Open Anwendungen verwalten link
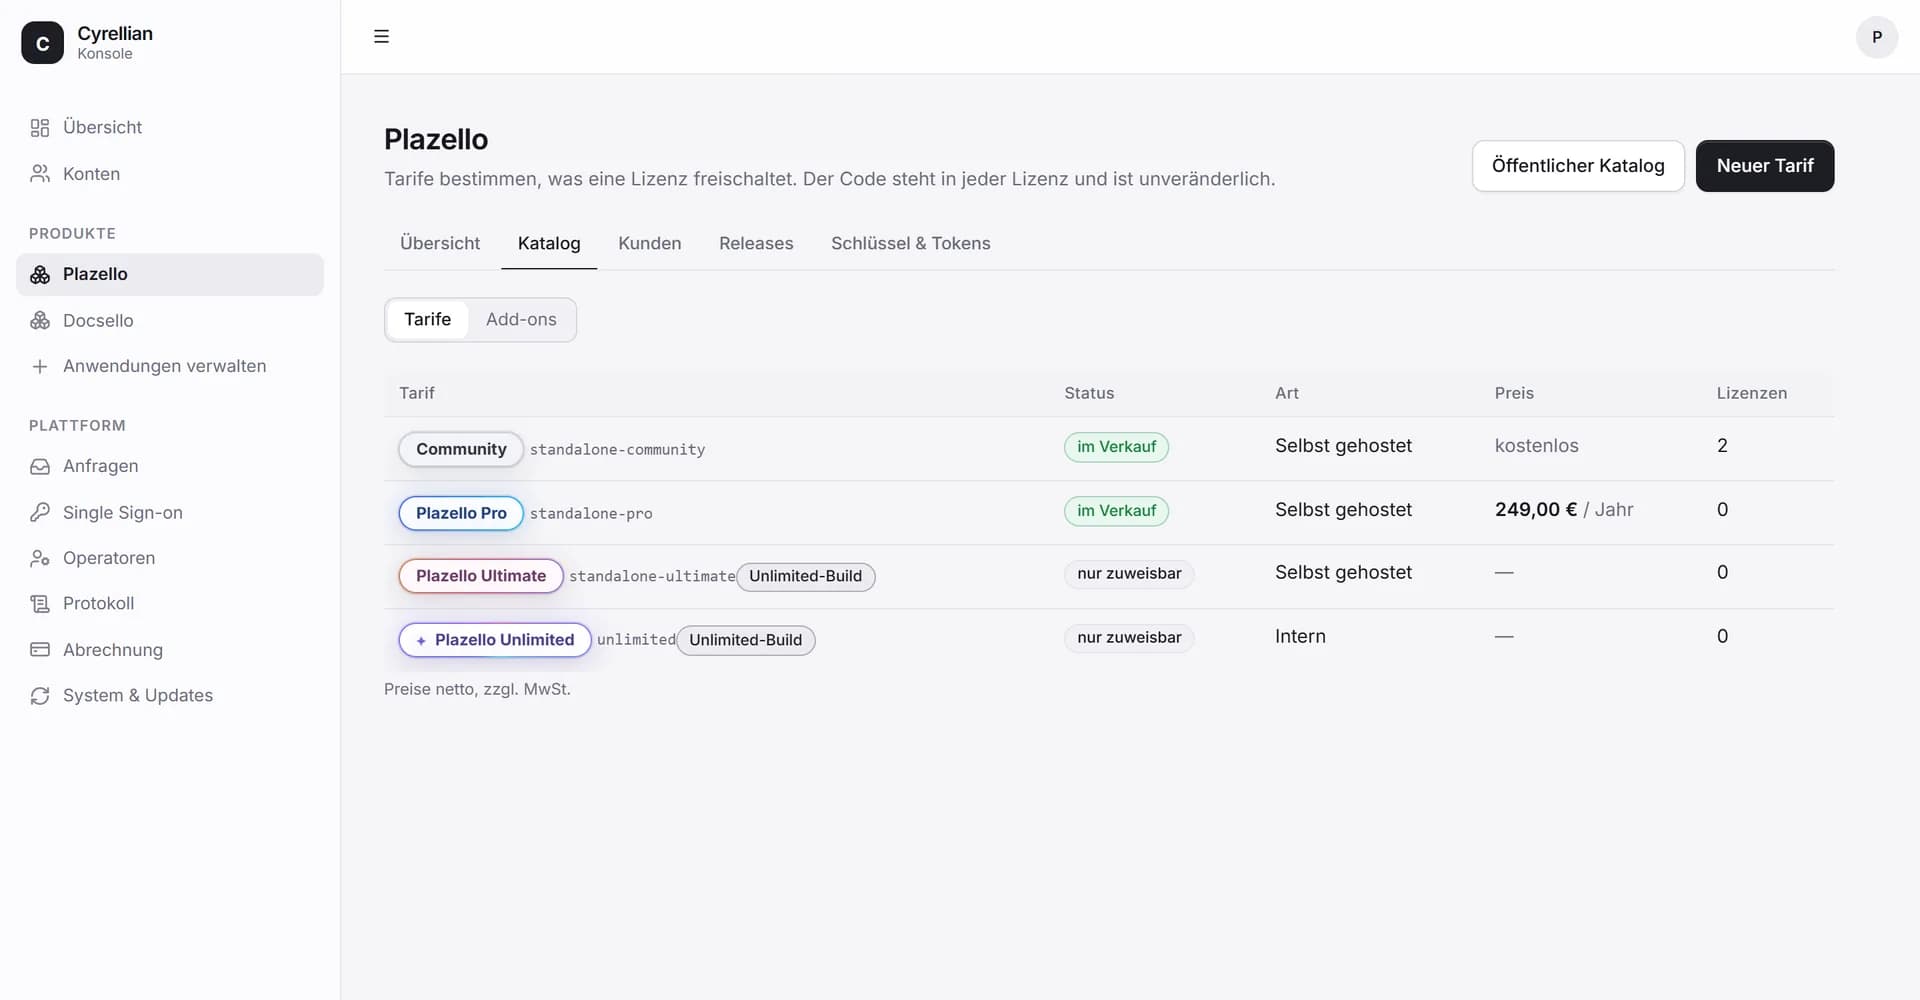The width and height of the screenshot is (1920, 1000). pyautogui.click(x=170, y=366)
